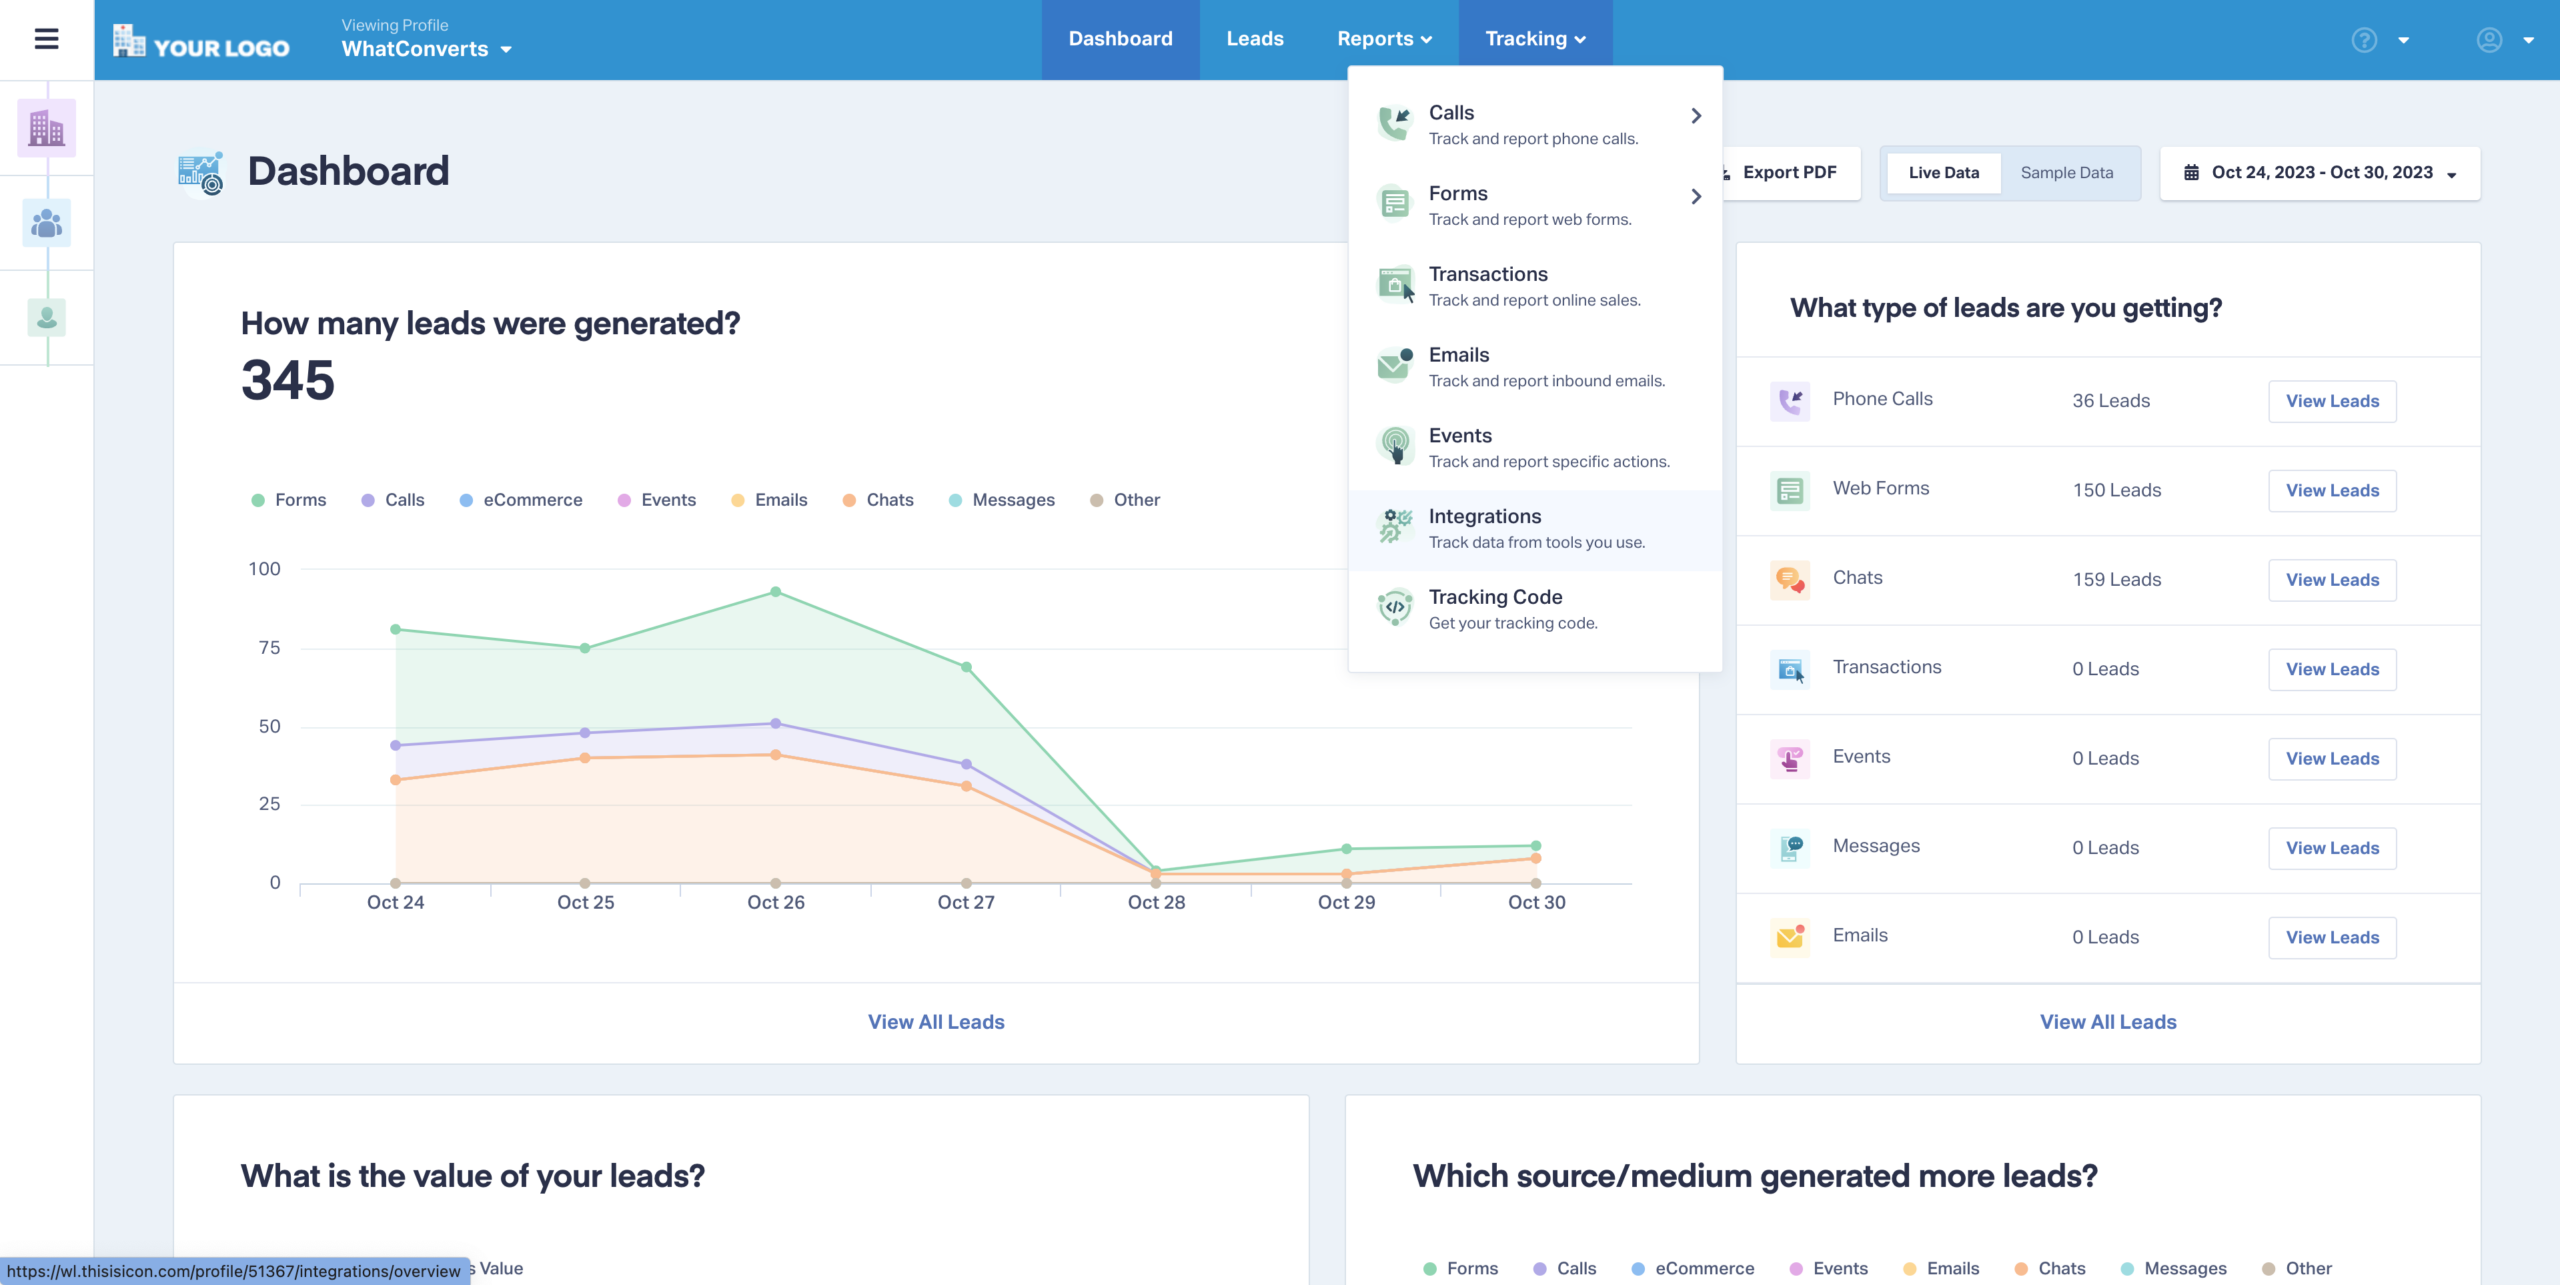Click the Oct 26 Forms data point
Screen dimensions: 2560x1285
pos(776,592)
